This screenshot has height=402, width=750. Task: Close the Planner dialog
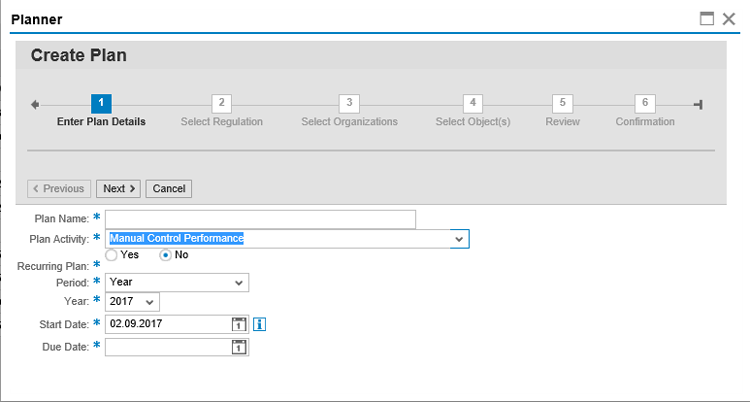730,18
